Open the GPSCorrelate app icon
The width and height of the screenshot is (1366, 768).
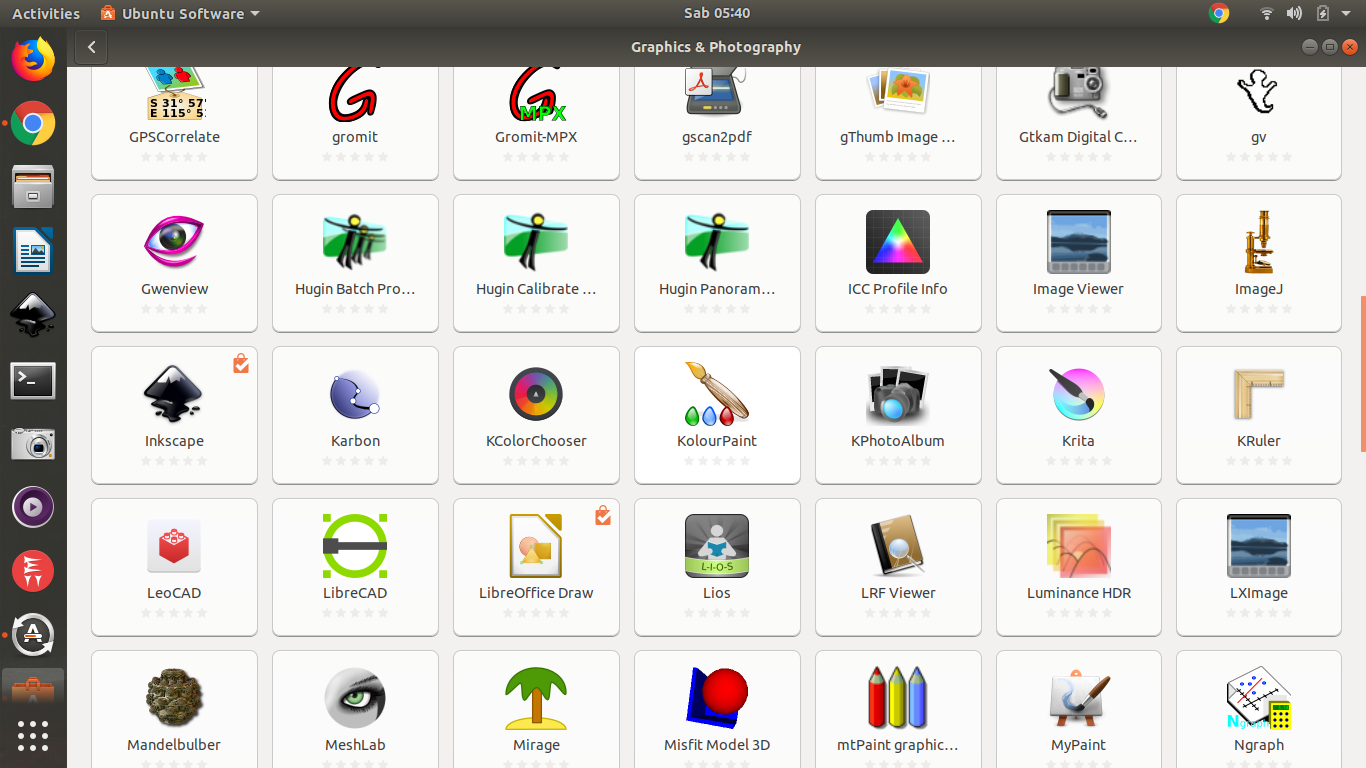pos(174,93)
